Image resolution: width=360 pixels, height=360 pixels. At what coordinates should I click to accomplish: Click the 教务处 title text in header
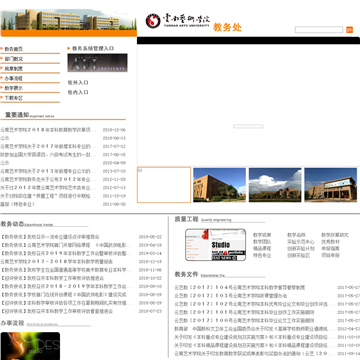pyautogui.click(x=227, y=27)
